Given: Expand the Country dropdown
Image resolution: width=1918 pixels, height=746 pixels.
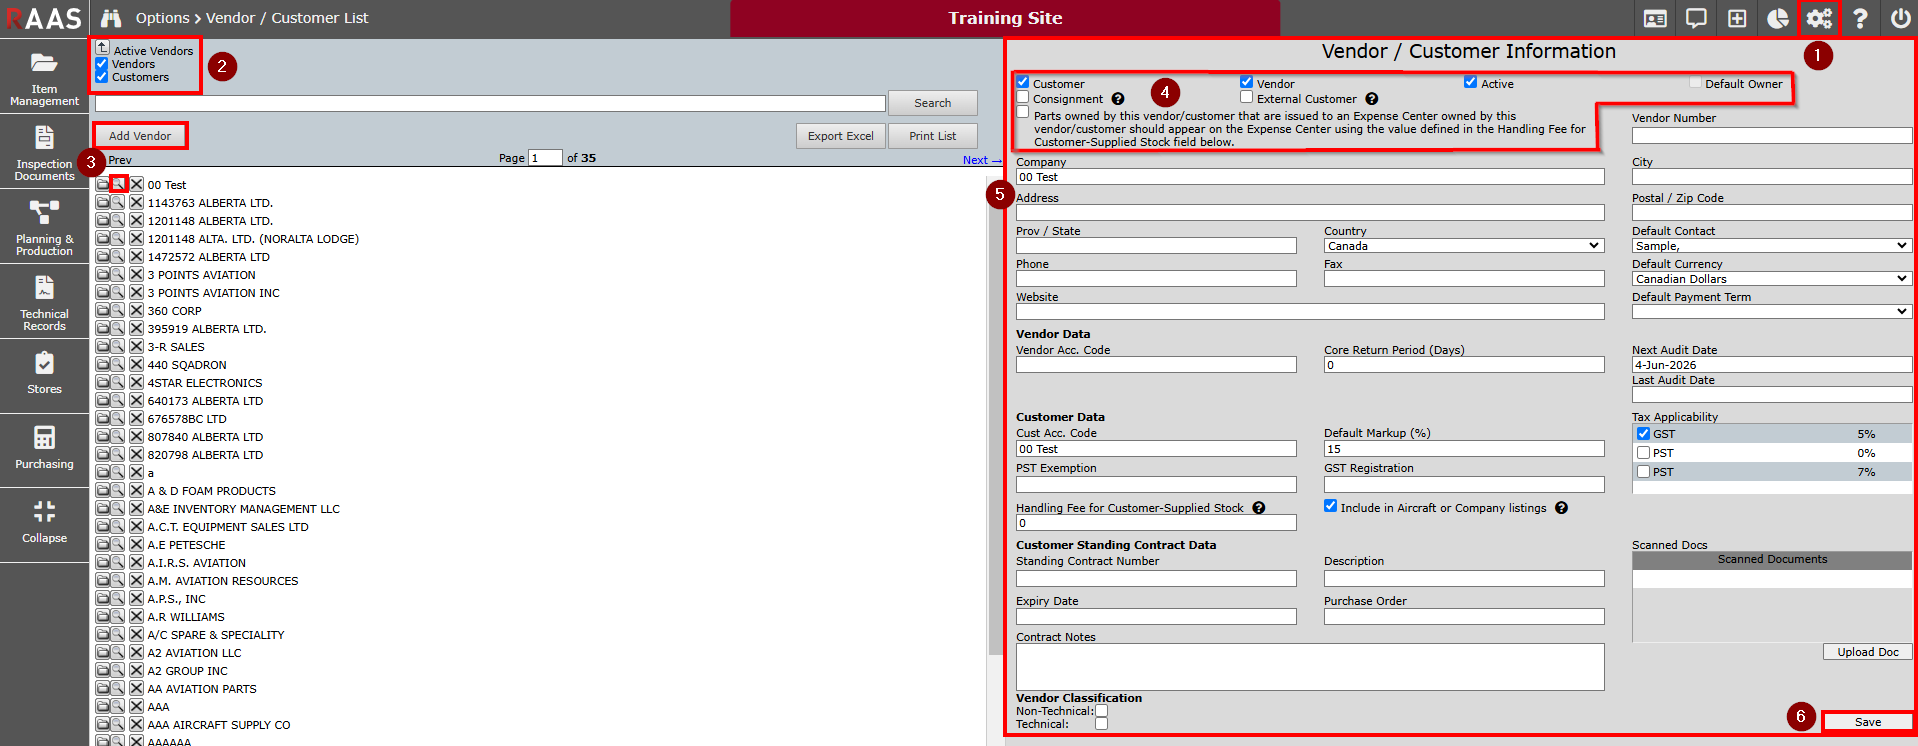Looking at the screenshot, I should (x=1464, y=246).
